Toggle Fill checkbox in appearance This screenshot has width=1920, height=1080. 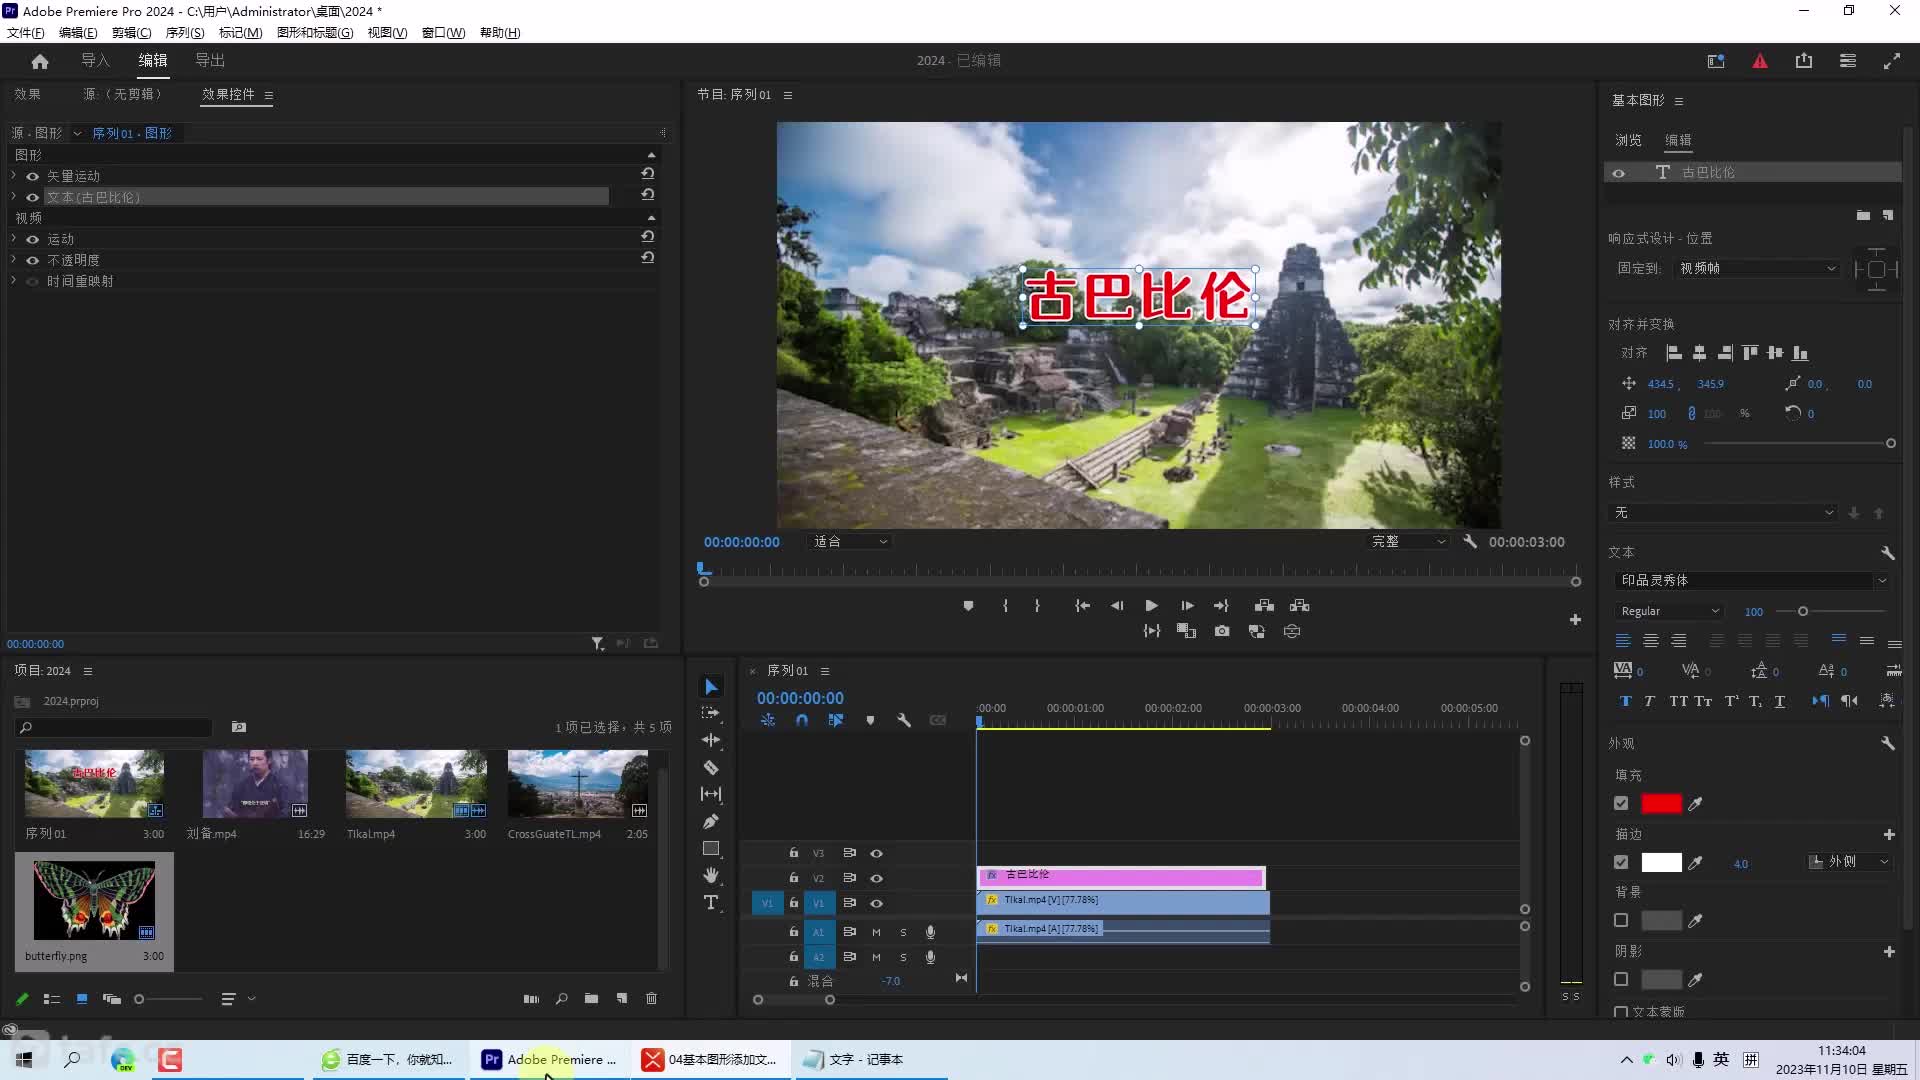[1621, 803]
